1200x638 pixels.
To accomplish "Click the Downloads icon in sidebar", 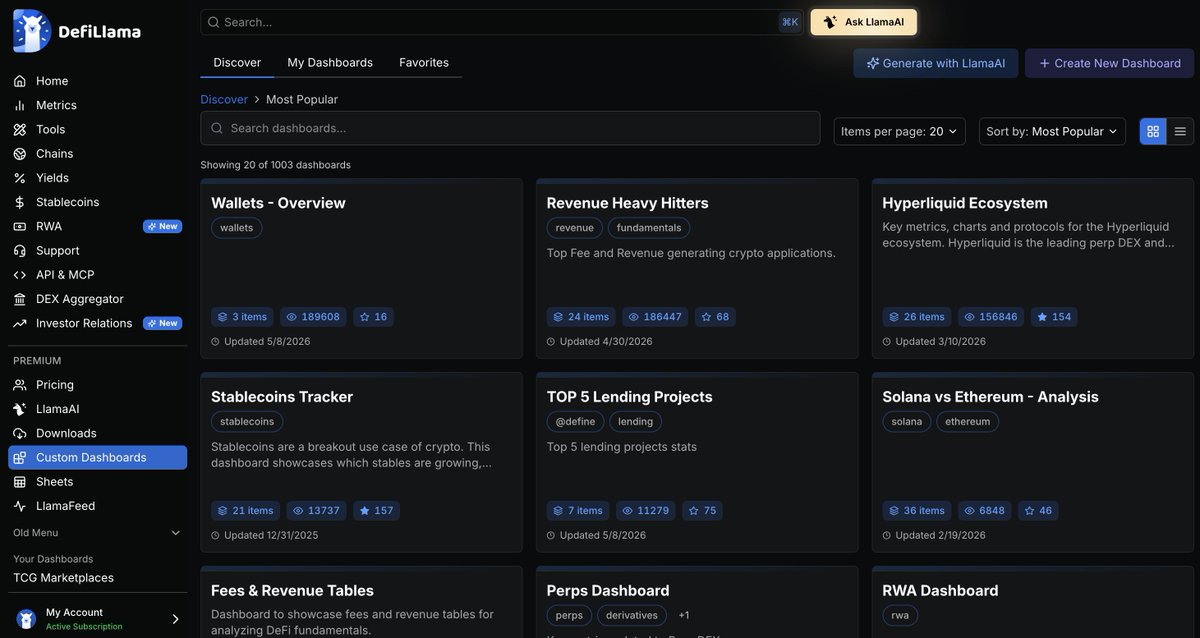I will tap(20, 433).
